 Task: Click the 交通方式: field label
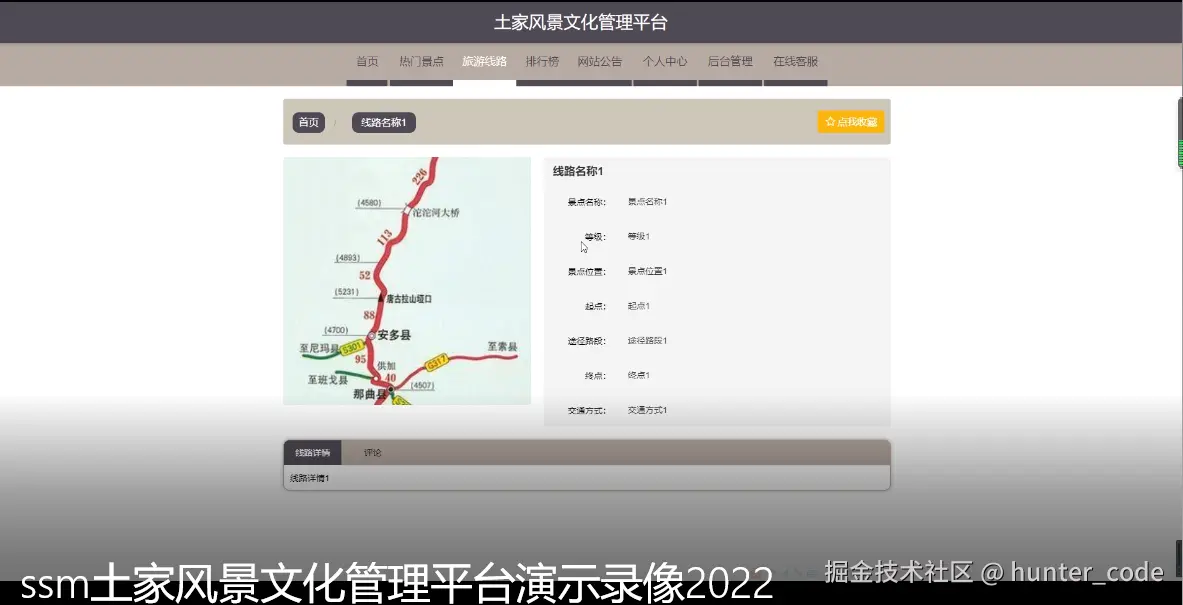pyautogui.click(x=586, y=410)
